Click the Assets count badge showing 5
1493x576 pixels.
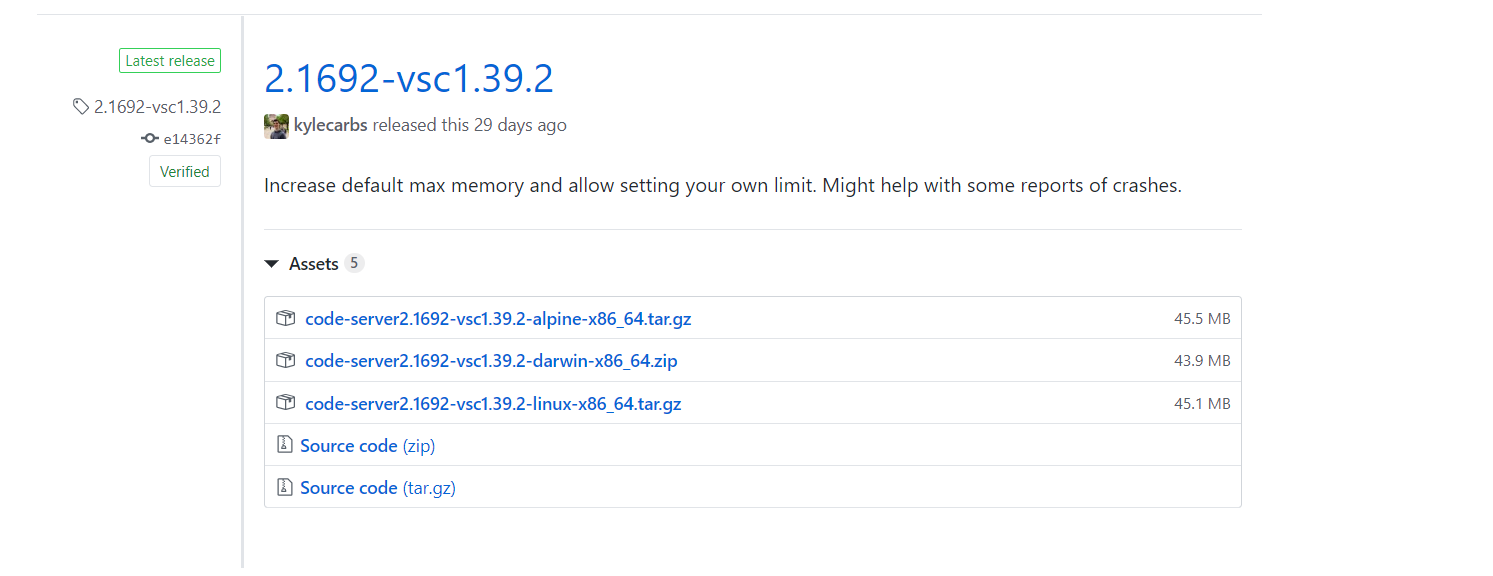(x=354, y=264)
